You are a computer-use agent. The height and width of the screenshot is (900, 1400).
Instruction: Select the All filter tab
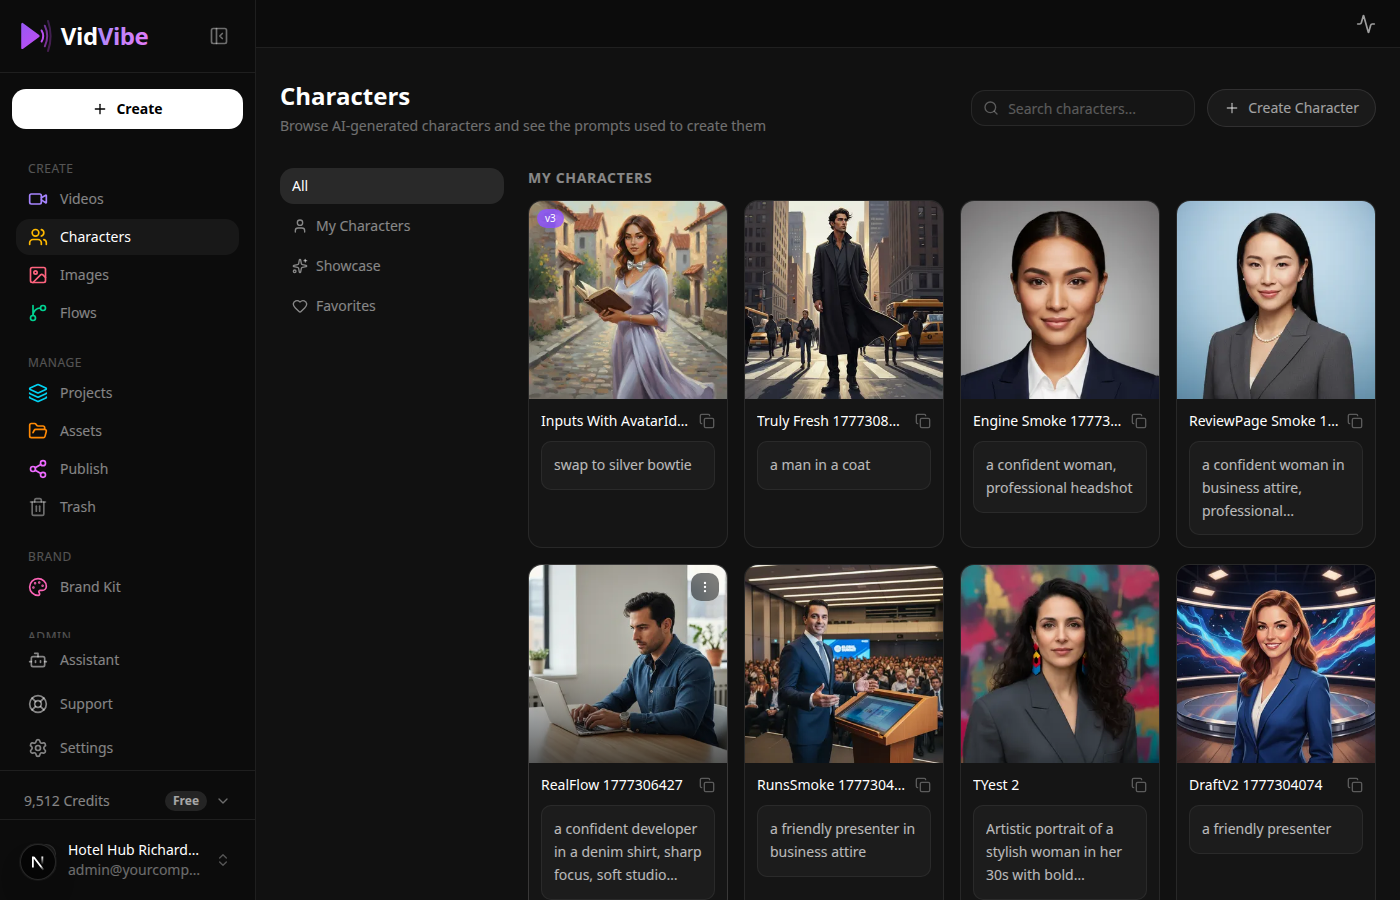392,186
